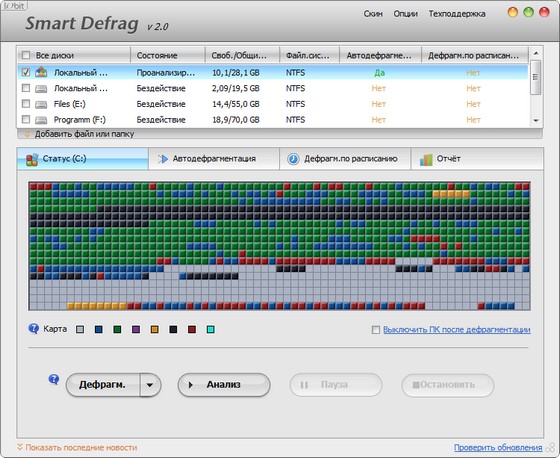The width and height of the screenshot is (560, 458).
Task: Start disk analysis with Анализ button
Action: [224, 385]
